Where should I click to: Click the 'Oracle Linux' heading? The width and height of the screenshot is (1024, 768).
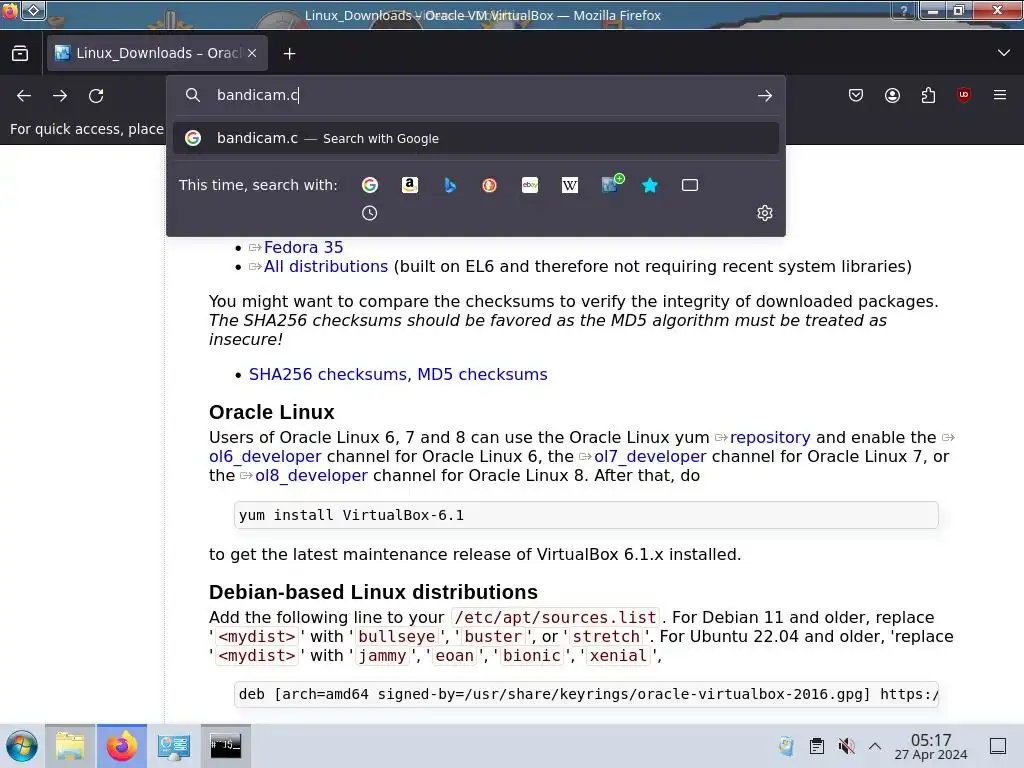click(272, 412)
